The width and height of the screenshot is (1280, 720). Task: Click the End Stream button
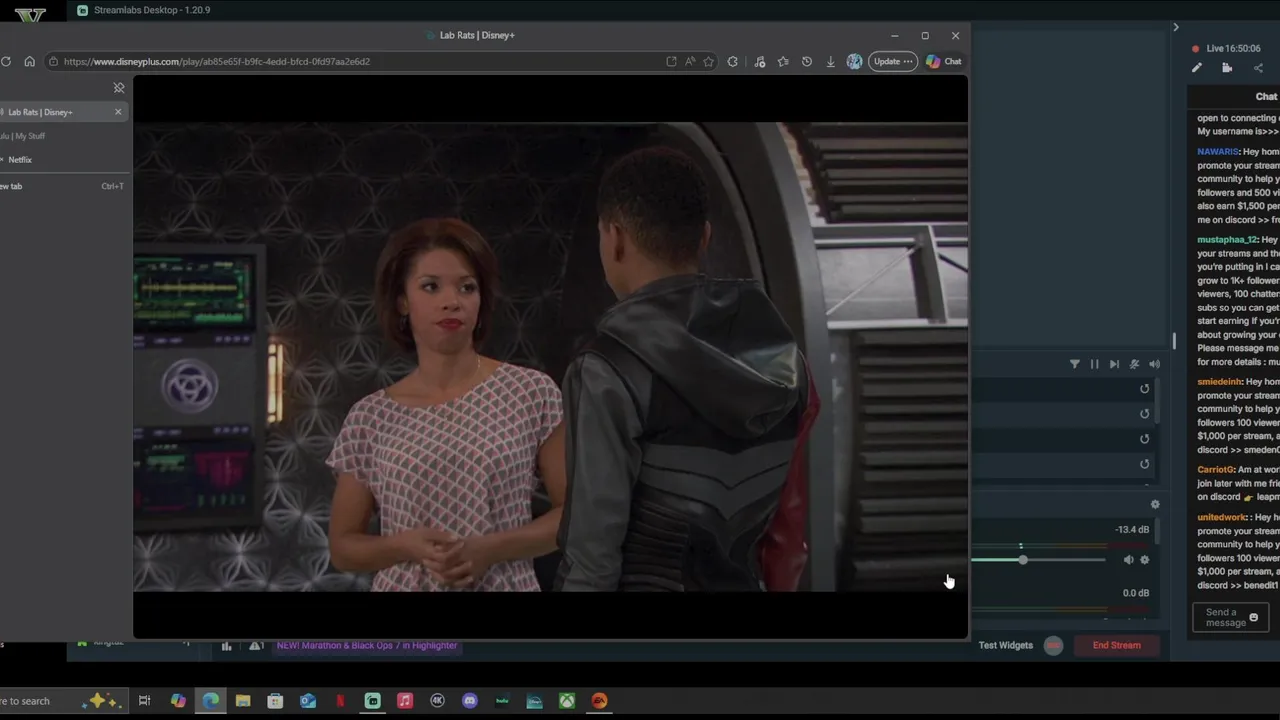point(1116,646)
